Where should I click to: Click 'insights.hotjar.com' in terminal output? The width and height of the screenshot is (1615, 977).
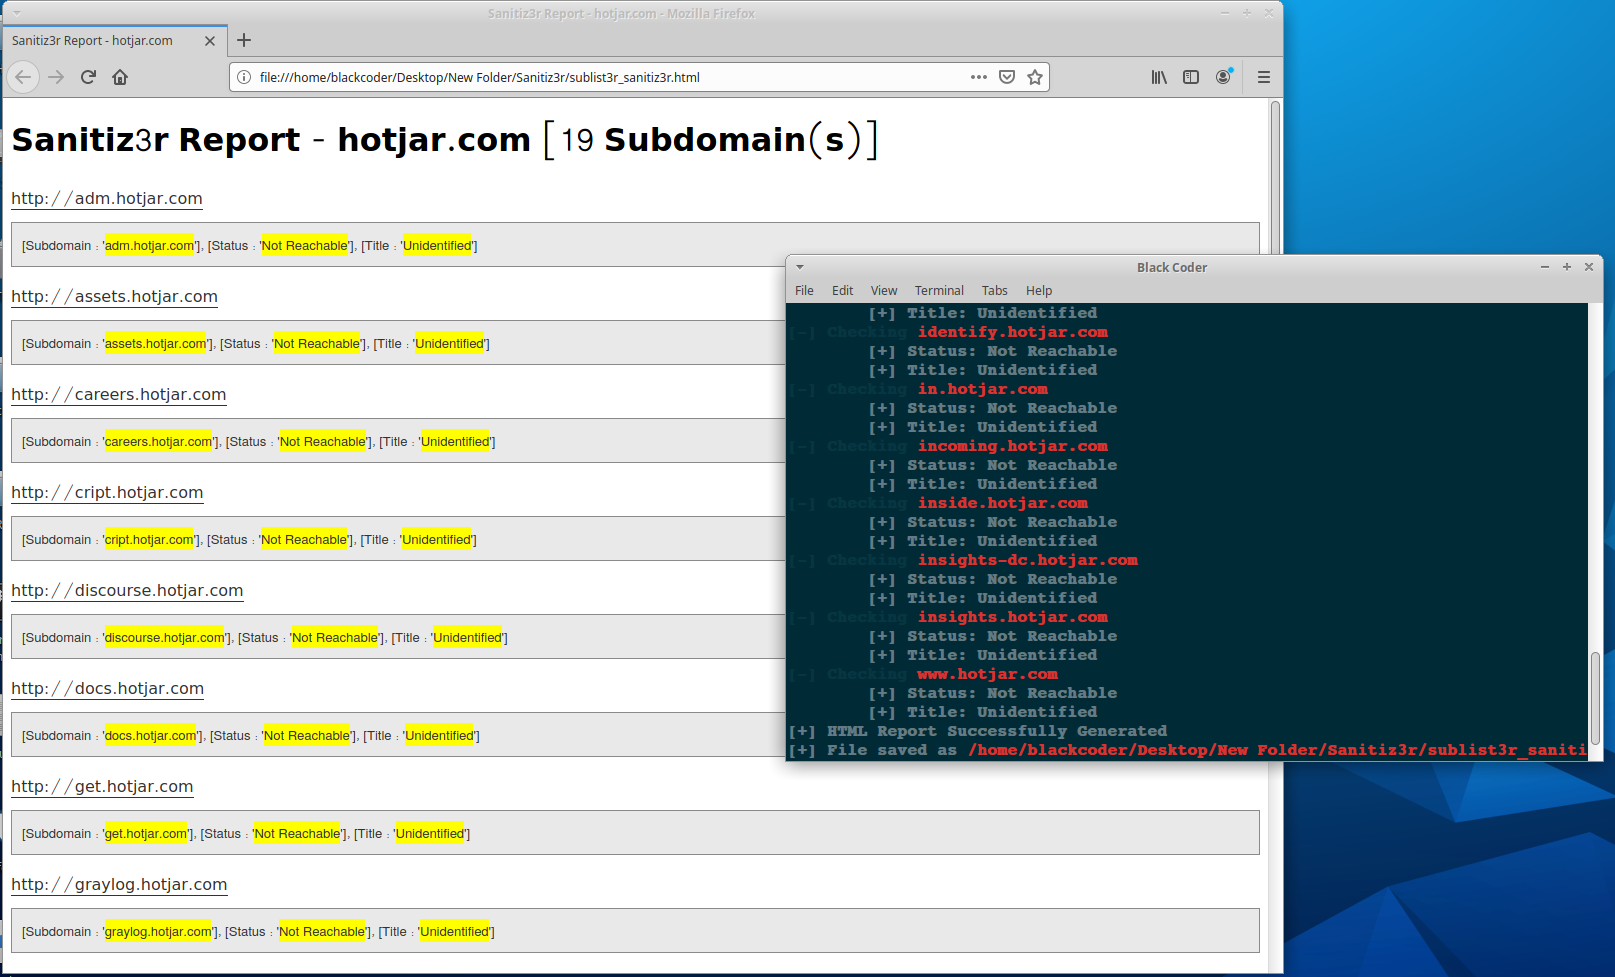point(1012,617)
